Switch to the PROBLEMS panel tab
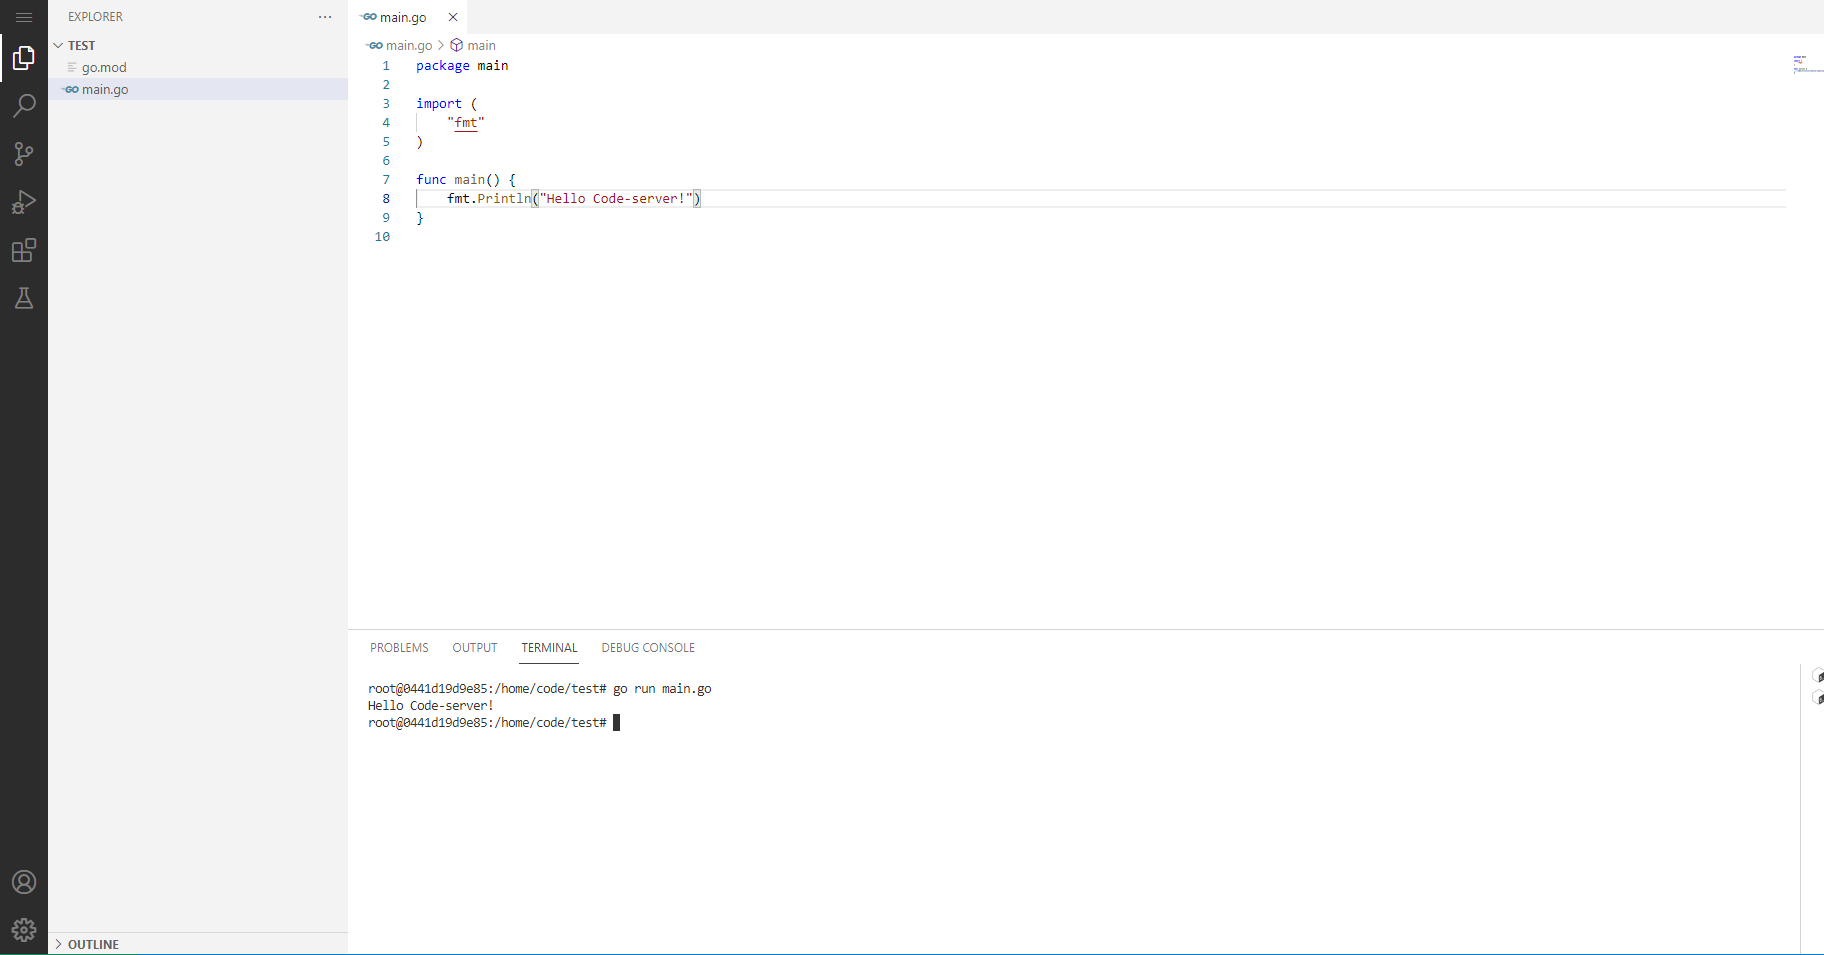Screen dimensions: 1824x955 399,648
